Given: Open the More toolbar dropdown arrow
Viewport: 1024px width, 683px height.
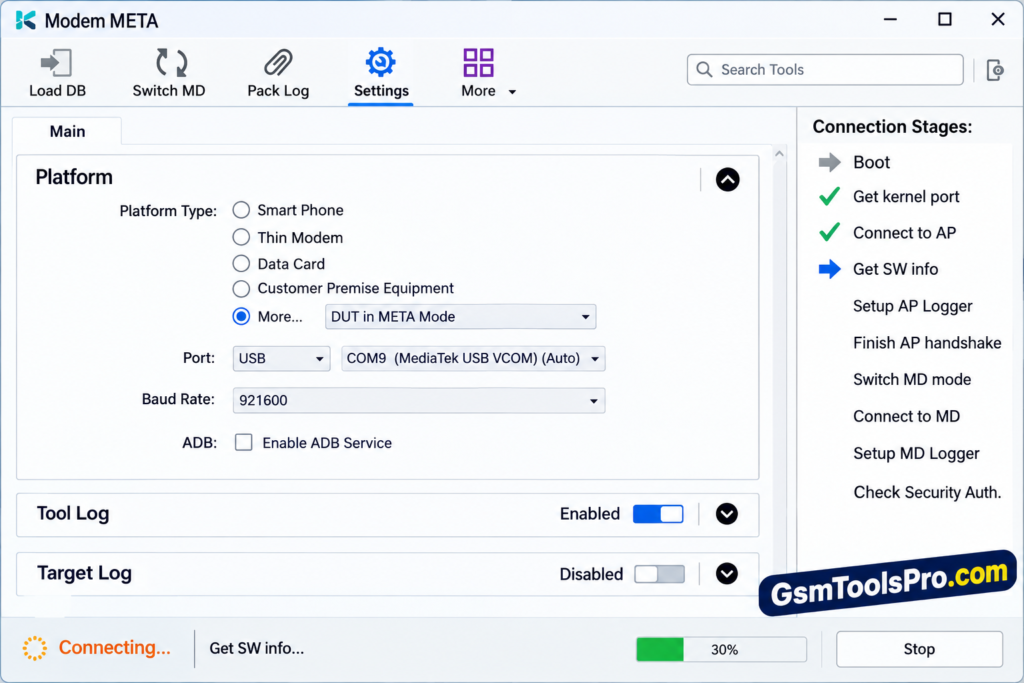Looking at the screenshot, I should pyautogui.click(x=513, y=92).
